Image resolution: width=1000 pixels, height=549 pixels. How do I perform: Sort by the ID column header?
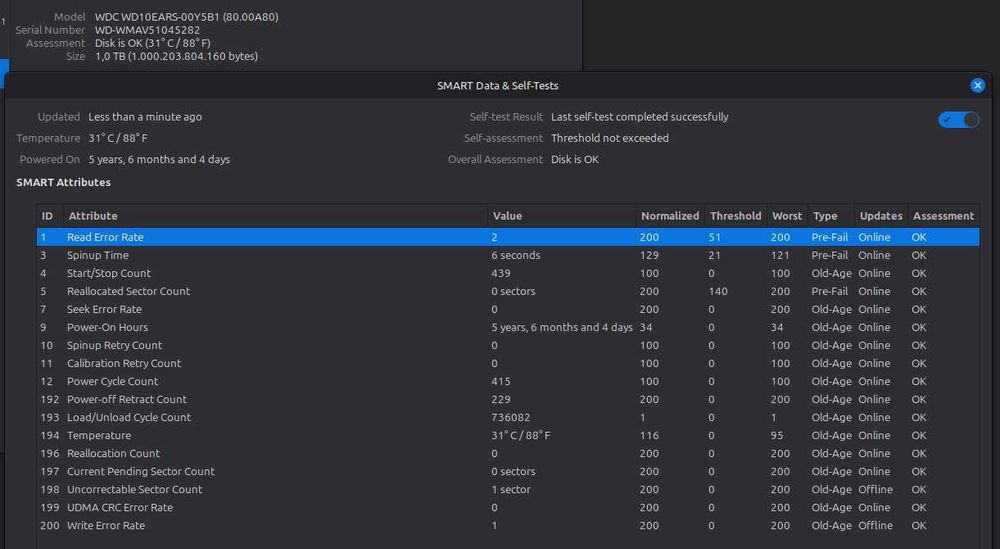coord(50,216)
